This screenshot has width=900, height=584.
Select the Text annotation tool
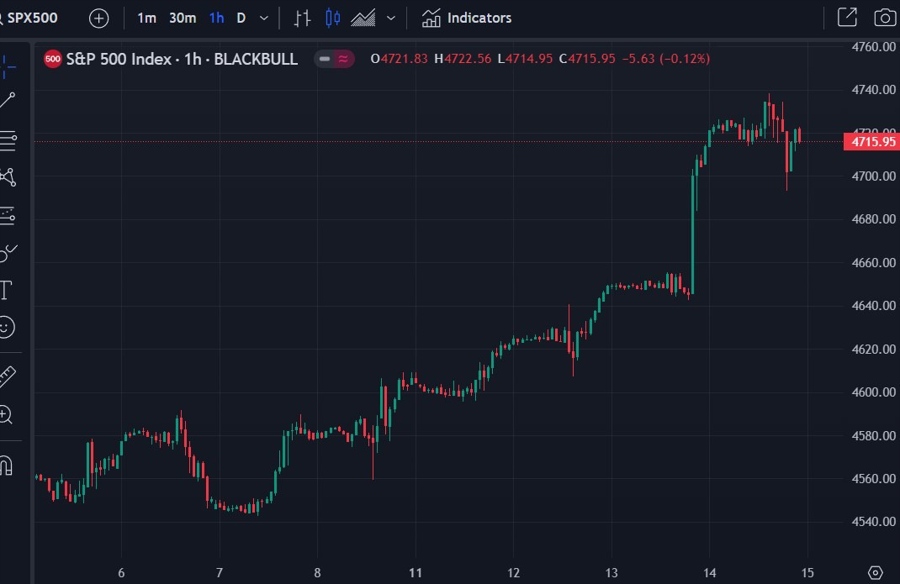6,291
